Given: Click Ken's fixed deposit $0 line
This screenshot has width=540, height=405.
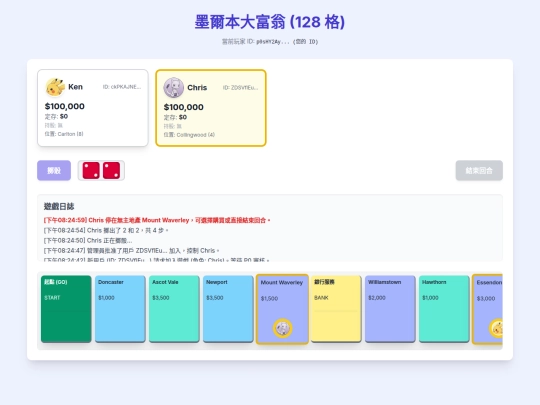Looking at the screenshot, I should (56, 116).
